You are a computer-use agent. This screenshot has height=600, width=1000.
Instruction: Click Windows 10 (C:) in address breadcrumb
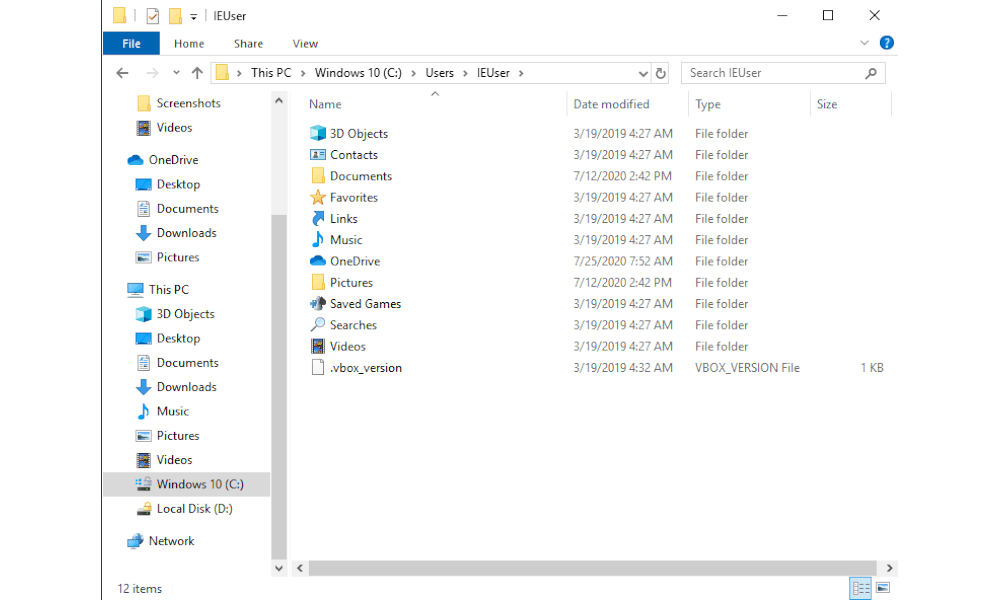pyautogui.click(x=358, y=73)
